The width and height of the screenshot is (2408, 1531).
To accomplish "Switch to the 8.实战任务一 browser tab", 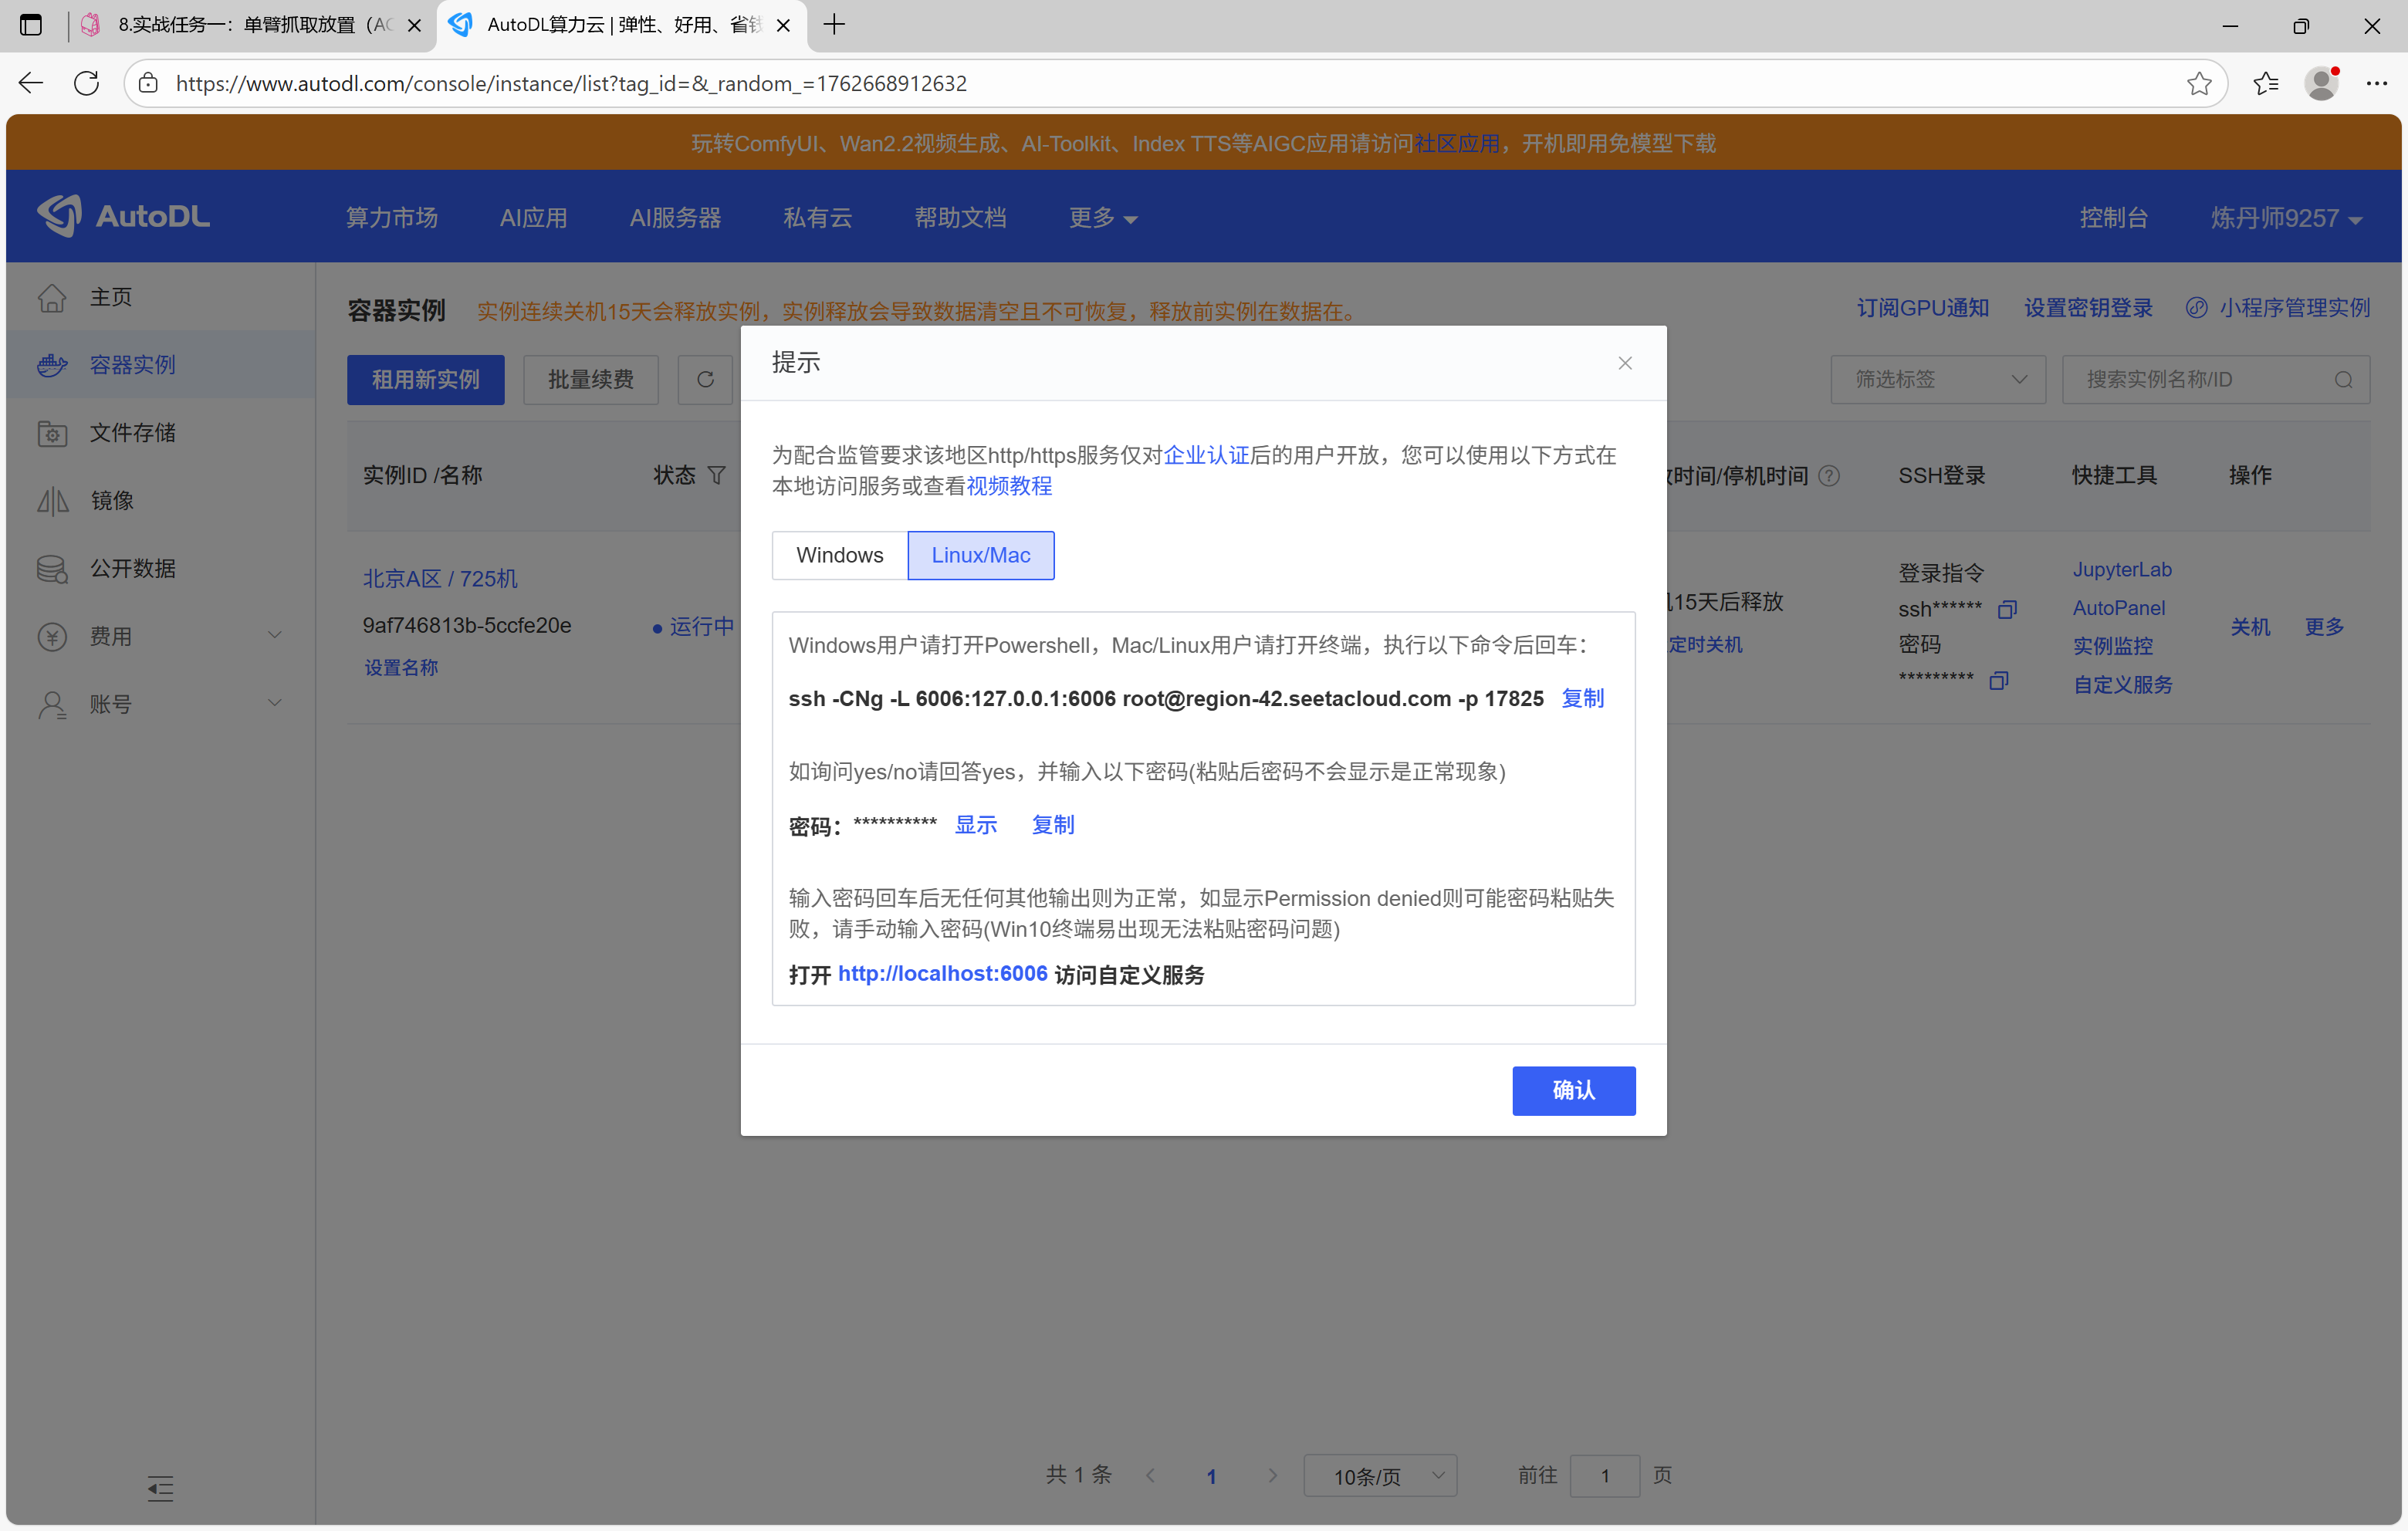I will pos(250,25).
